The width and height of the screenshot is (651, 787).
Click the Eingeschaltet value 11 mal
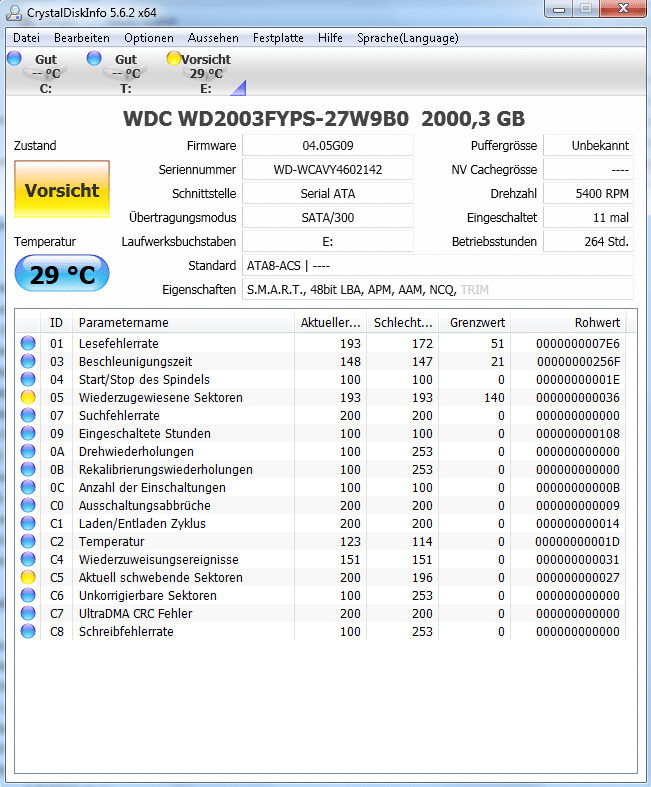click(x=589, y=218)
